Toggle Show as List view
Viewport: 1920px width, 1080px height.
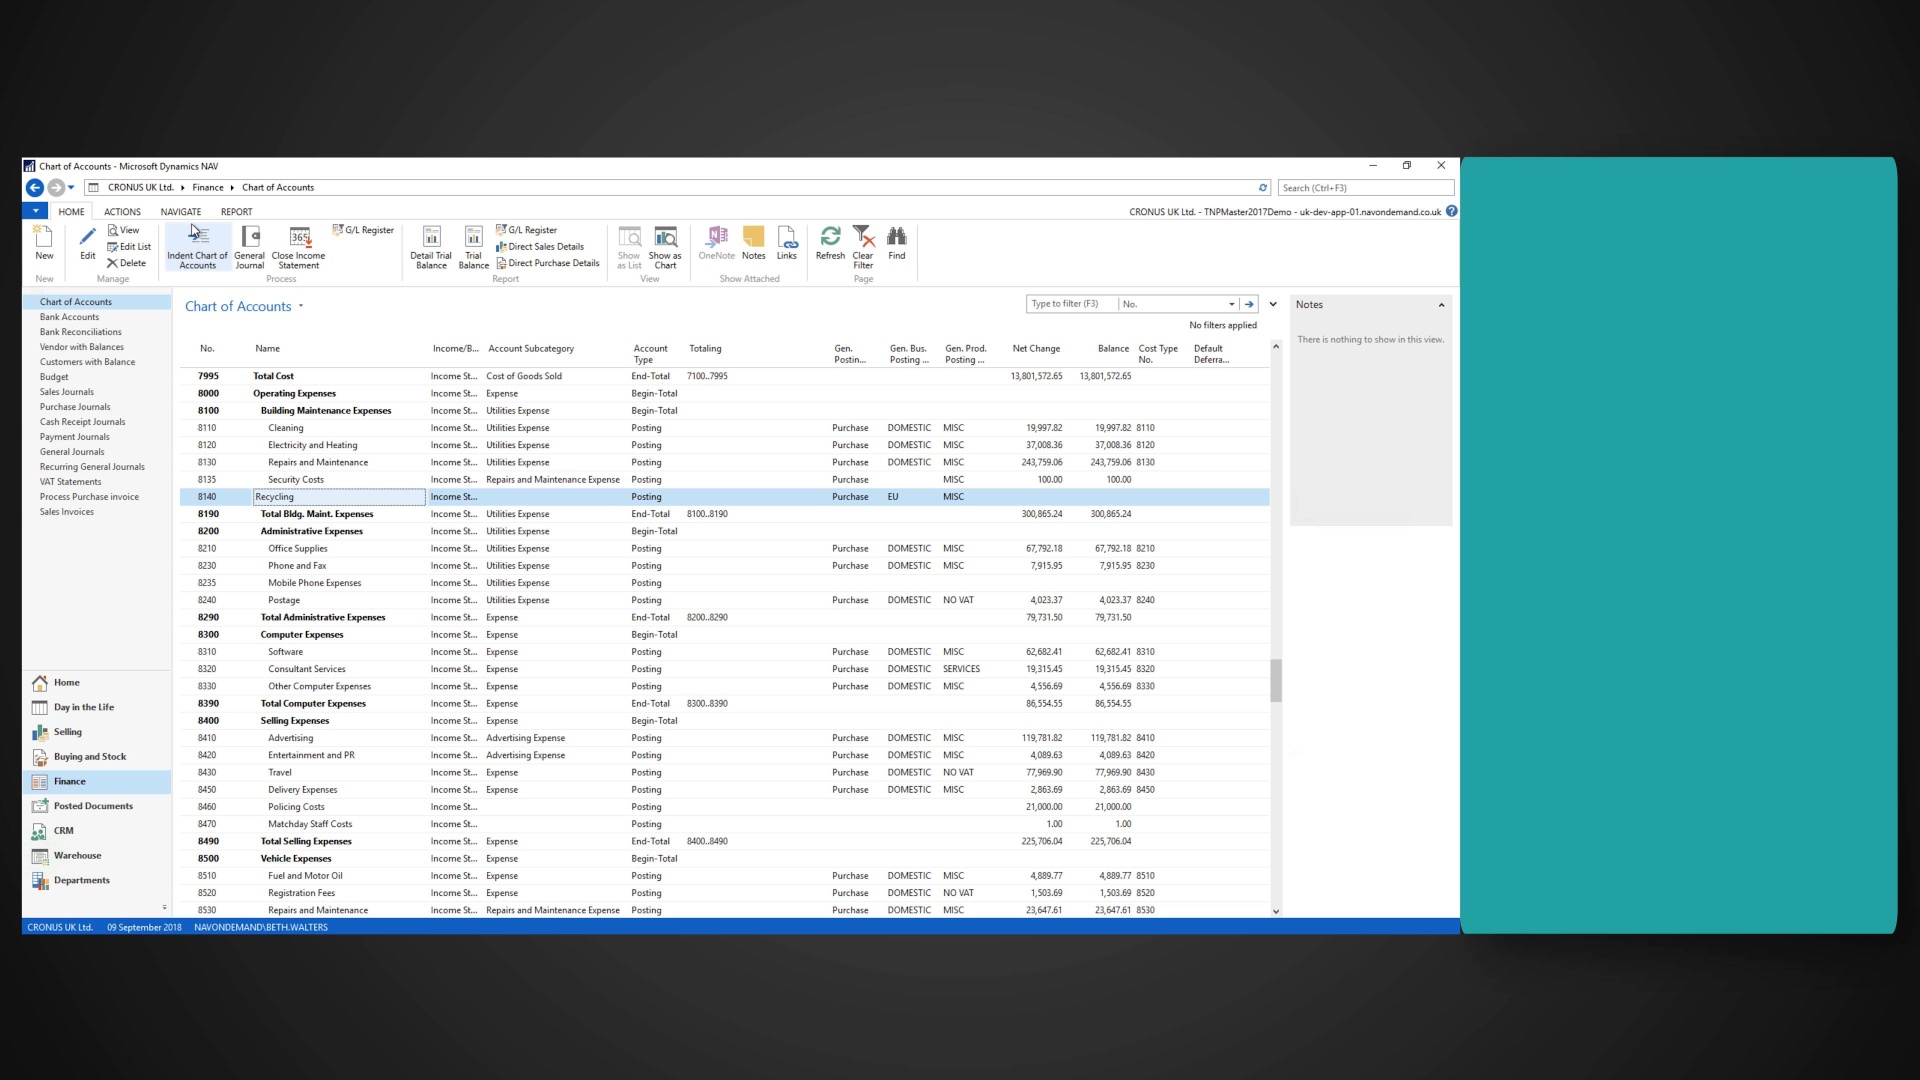pyautogui.click(x=628, y=246)
